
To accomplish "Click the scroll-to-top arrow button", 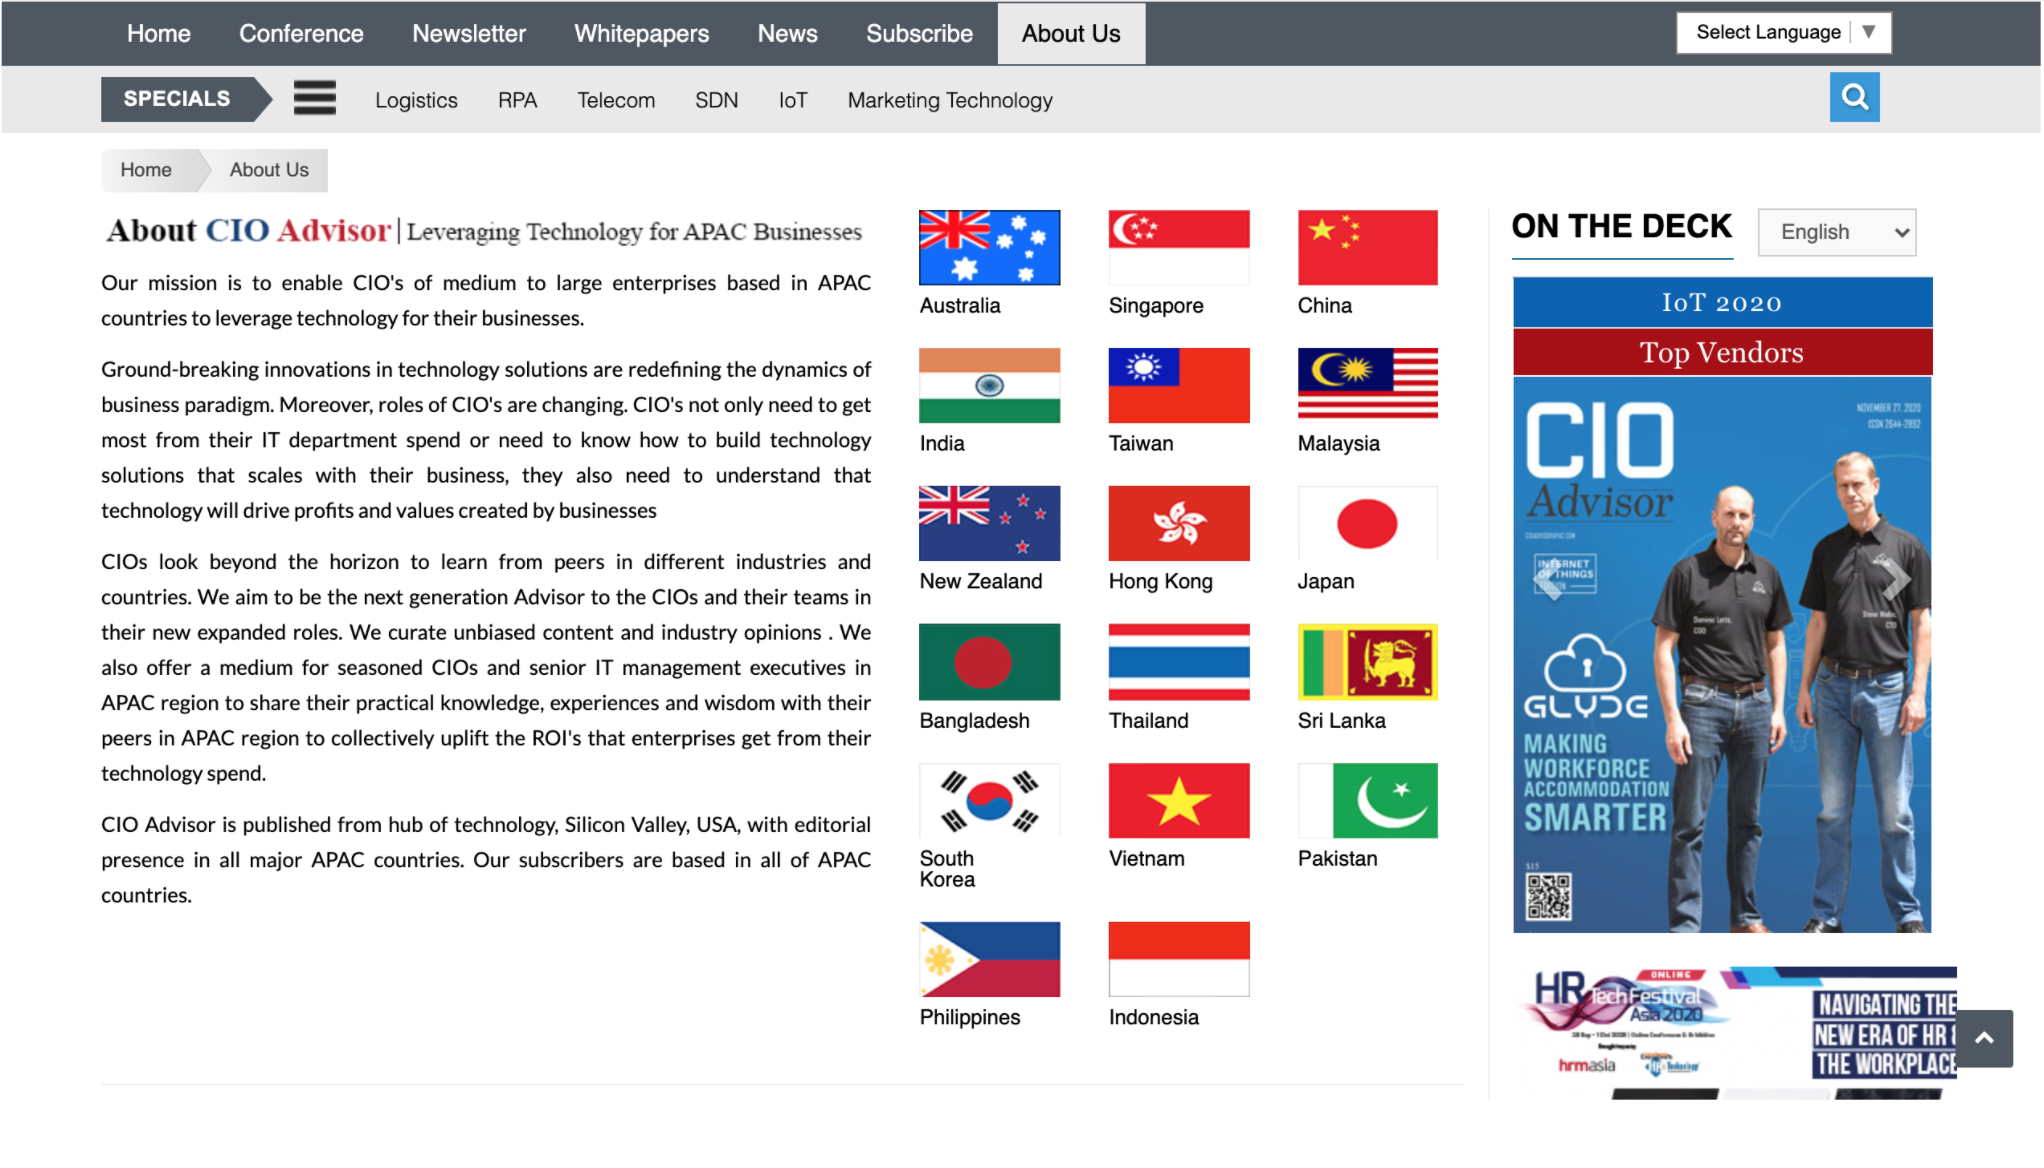I will [1984, 1039].
